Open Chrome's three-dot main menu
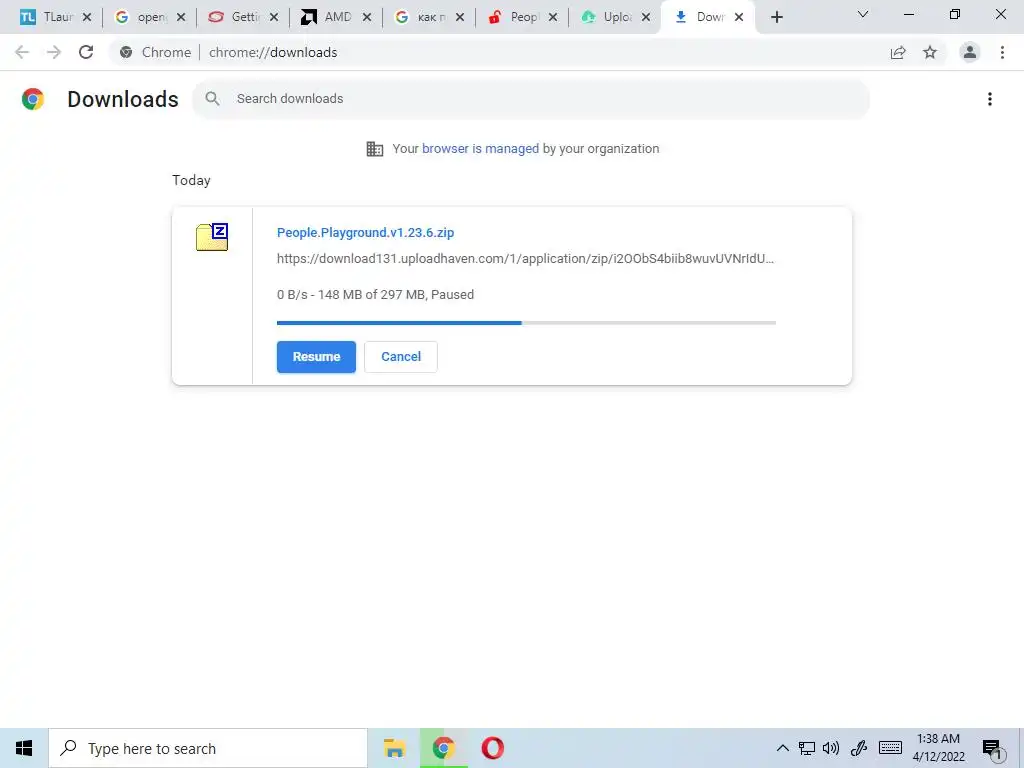The width and height of the screenshot is (1024, 768). (1002, 52)
